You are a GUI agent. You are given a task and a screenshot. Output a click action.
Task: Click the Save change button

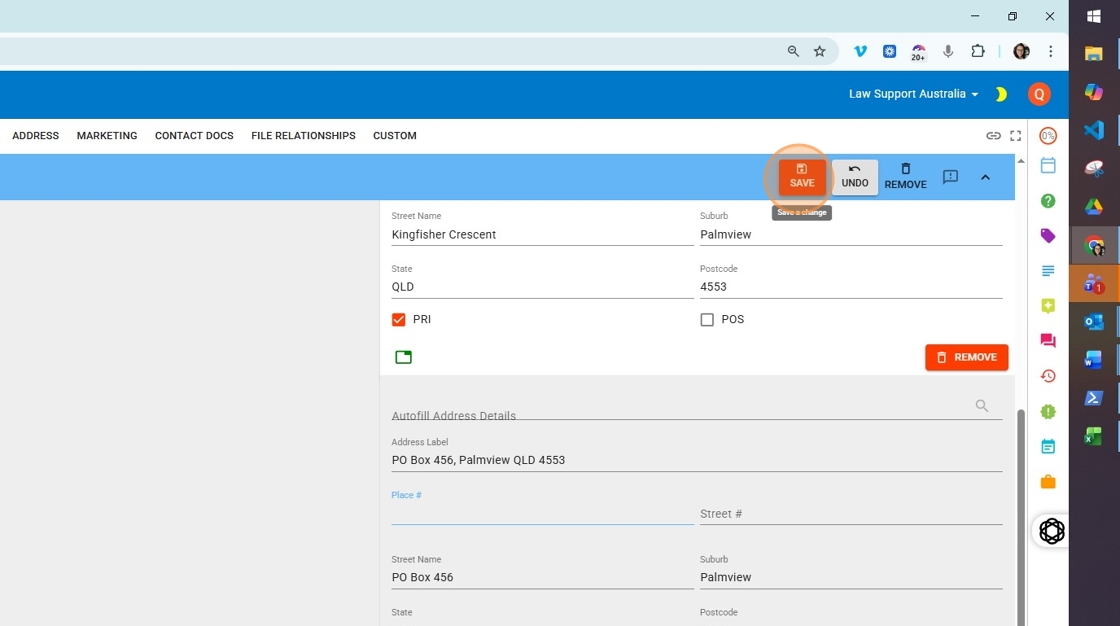click(x=802, y=177)
